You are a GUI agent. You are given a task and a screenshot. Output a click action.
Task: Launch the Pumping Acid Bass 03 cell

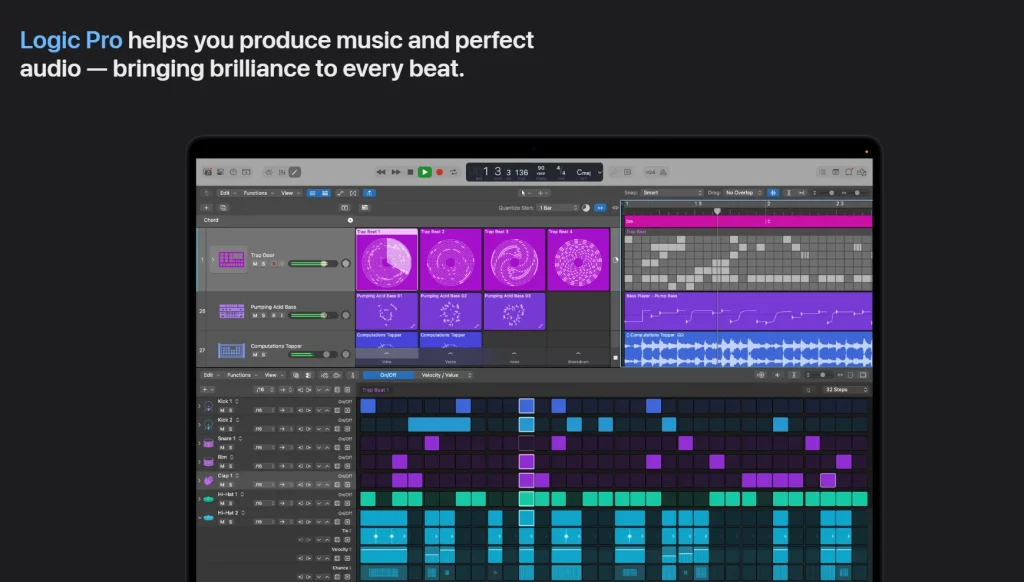point(515,311)
